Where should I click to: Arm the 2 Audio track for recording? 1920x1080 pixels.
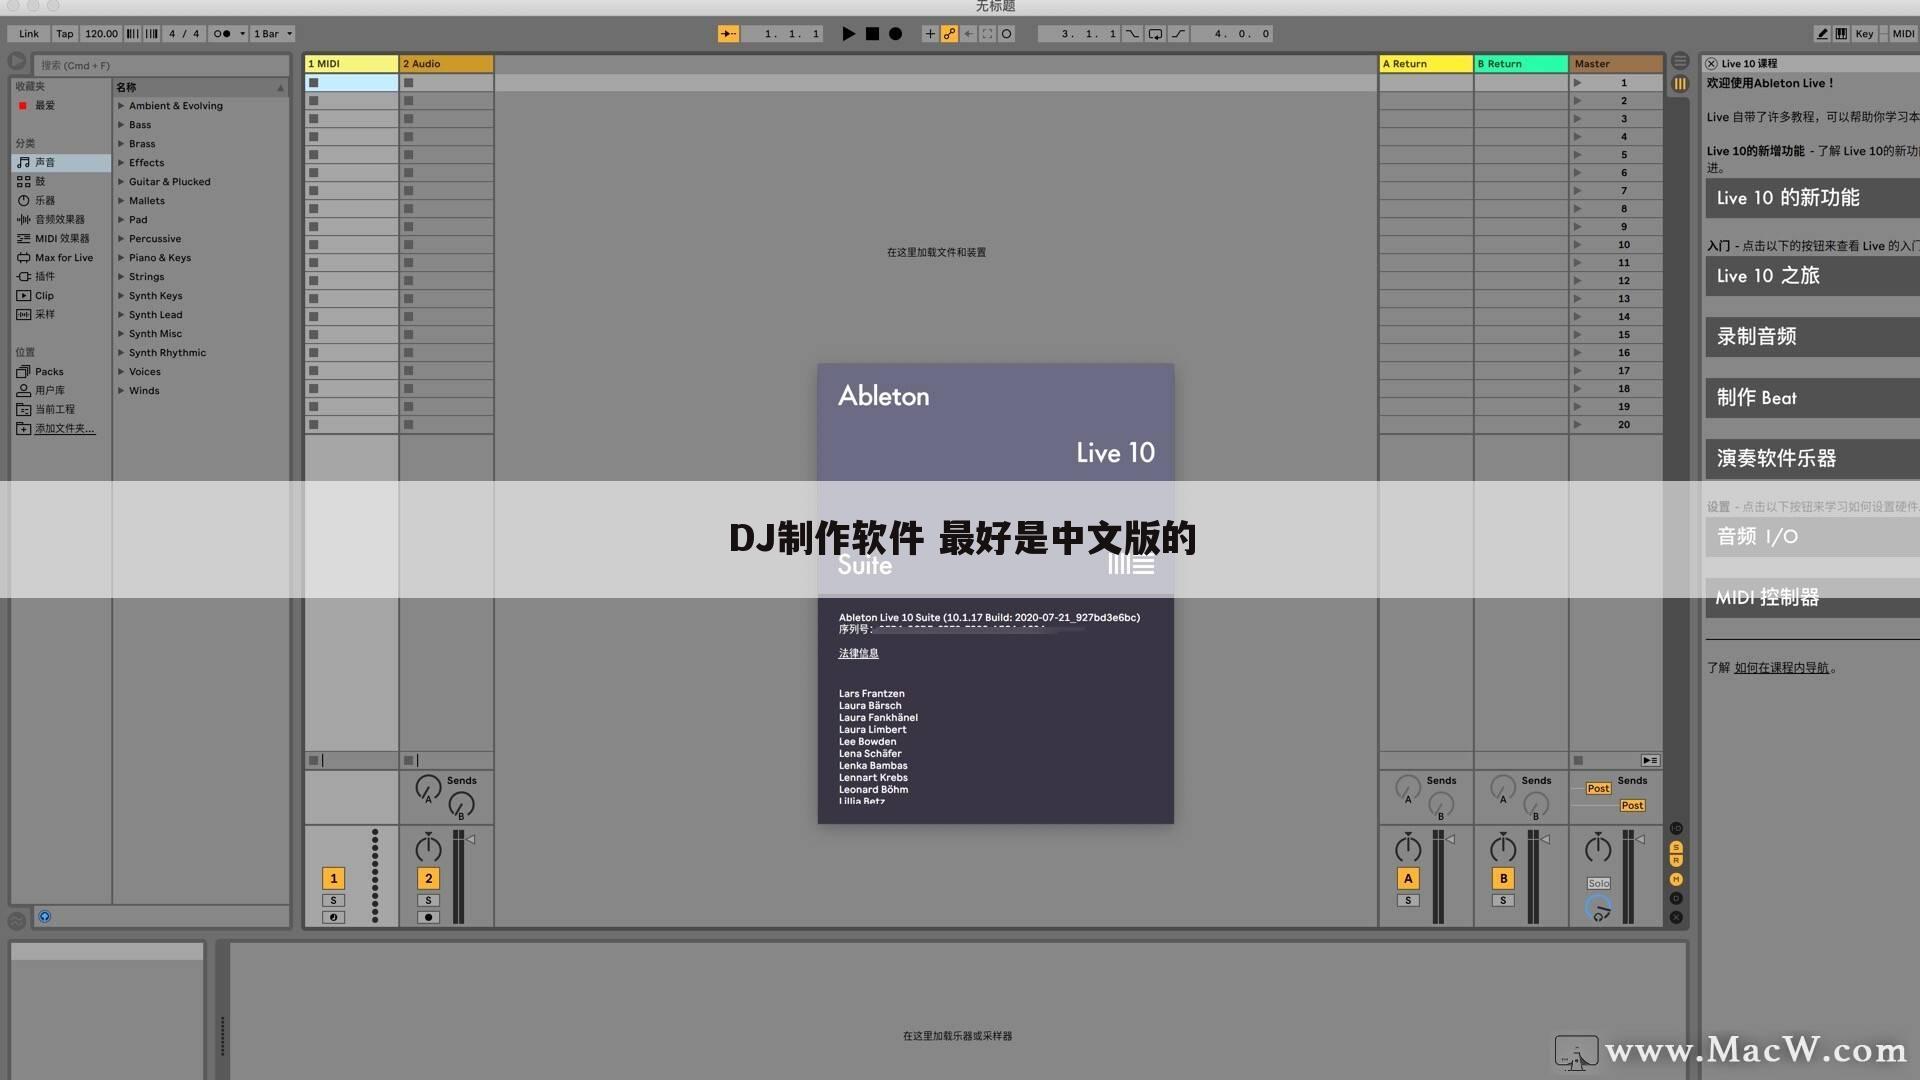428,917
